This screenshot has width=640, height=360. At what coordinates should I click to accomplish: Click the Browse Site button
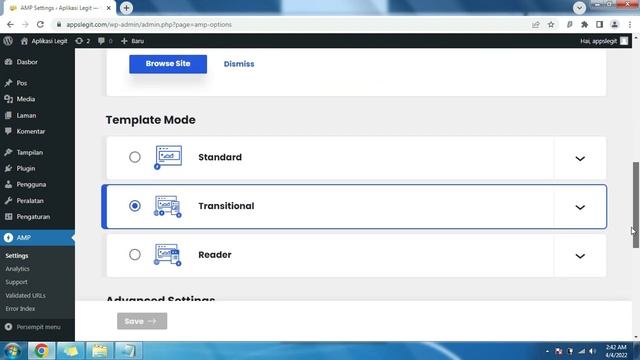pos(168,64)
